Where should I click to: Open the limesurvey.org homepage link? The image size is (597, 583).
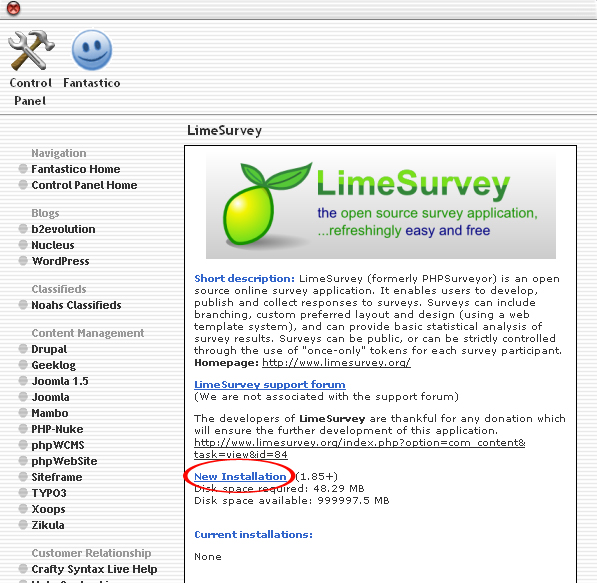click(x=336, y=362)
